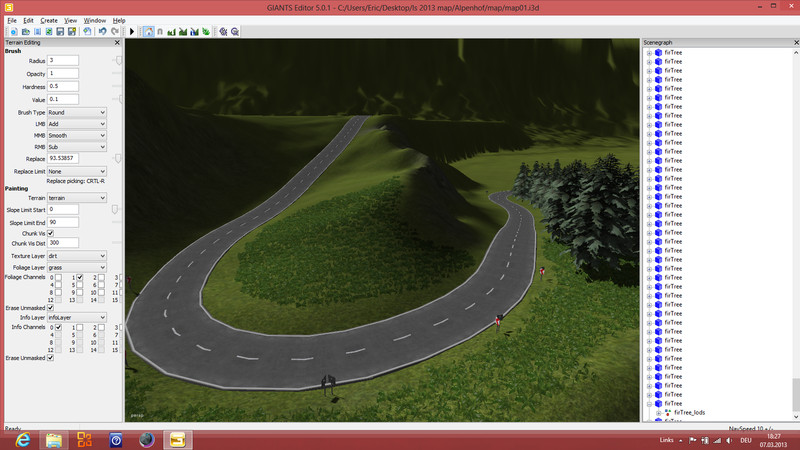
Task: Enable Foliage Channel 0 checkbox
Action: [58, 278]
